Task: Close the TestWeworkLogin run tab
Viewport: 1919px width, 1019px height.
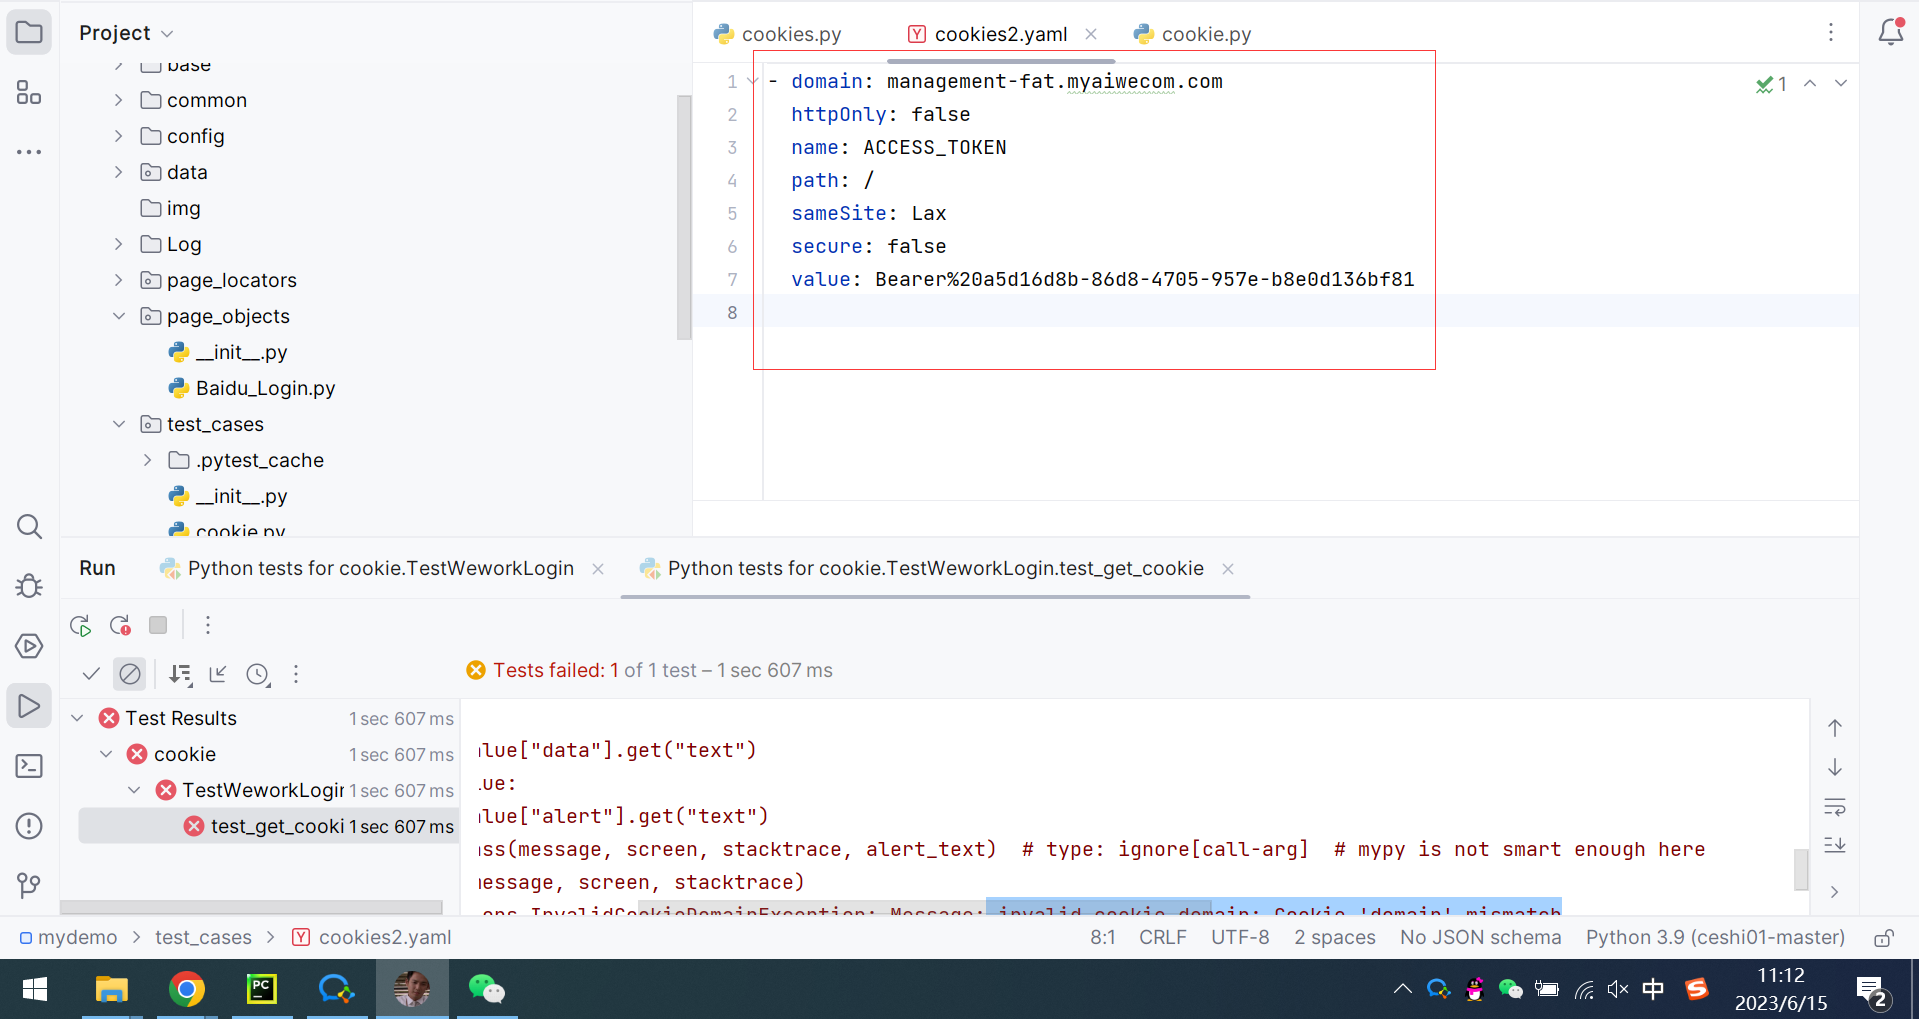Action: click(x=598, y=569)
